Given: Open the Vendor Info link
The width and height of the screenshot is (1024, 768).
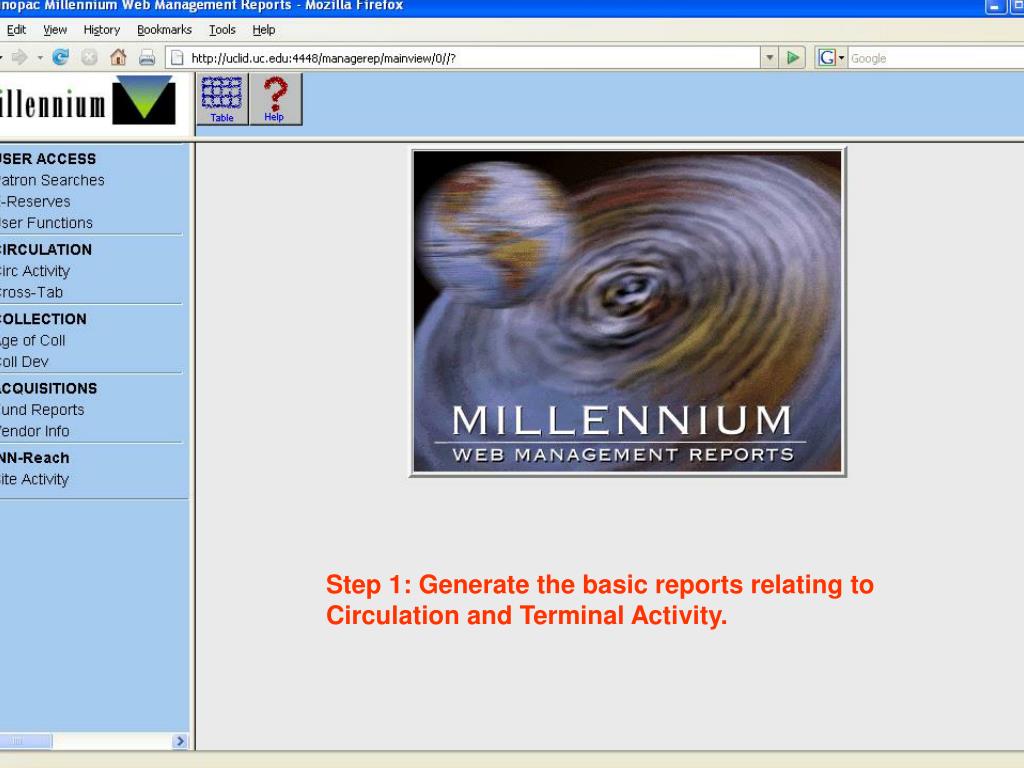Looking at the screenshot, I should coord(34,431).
